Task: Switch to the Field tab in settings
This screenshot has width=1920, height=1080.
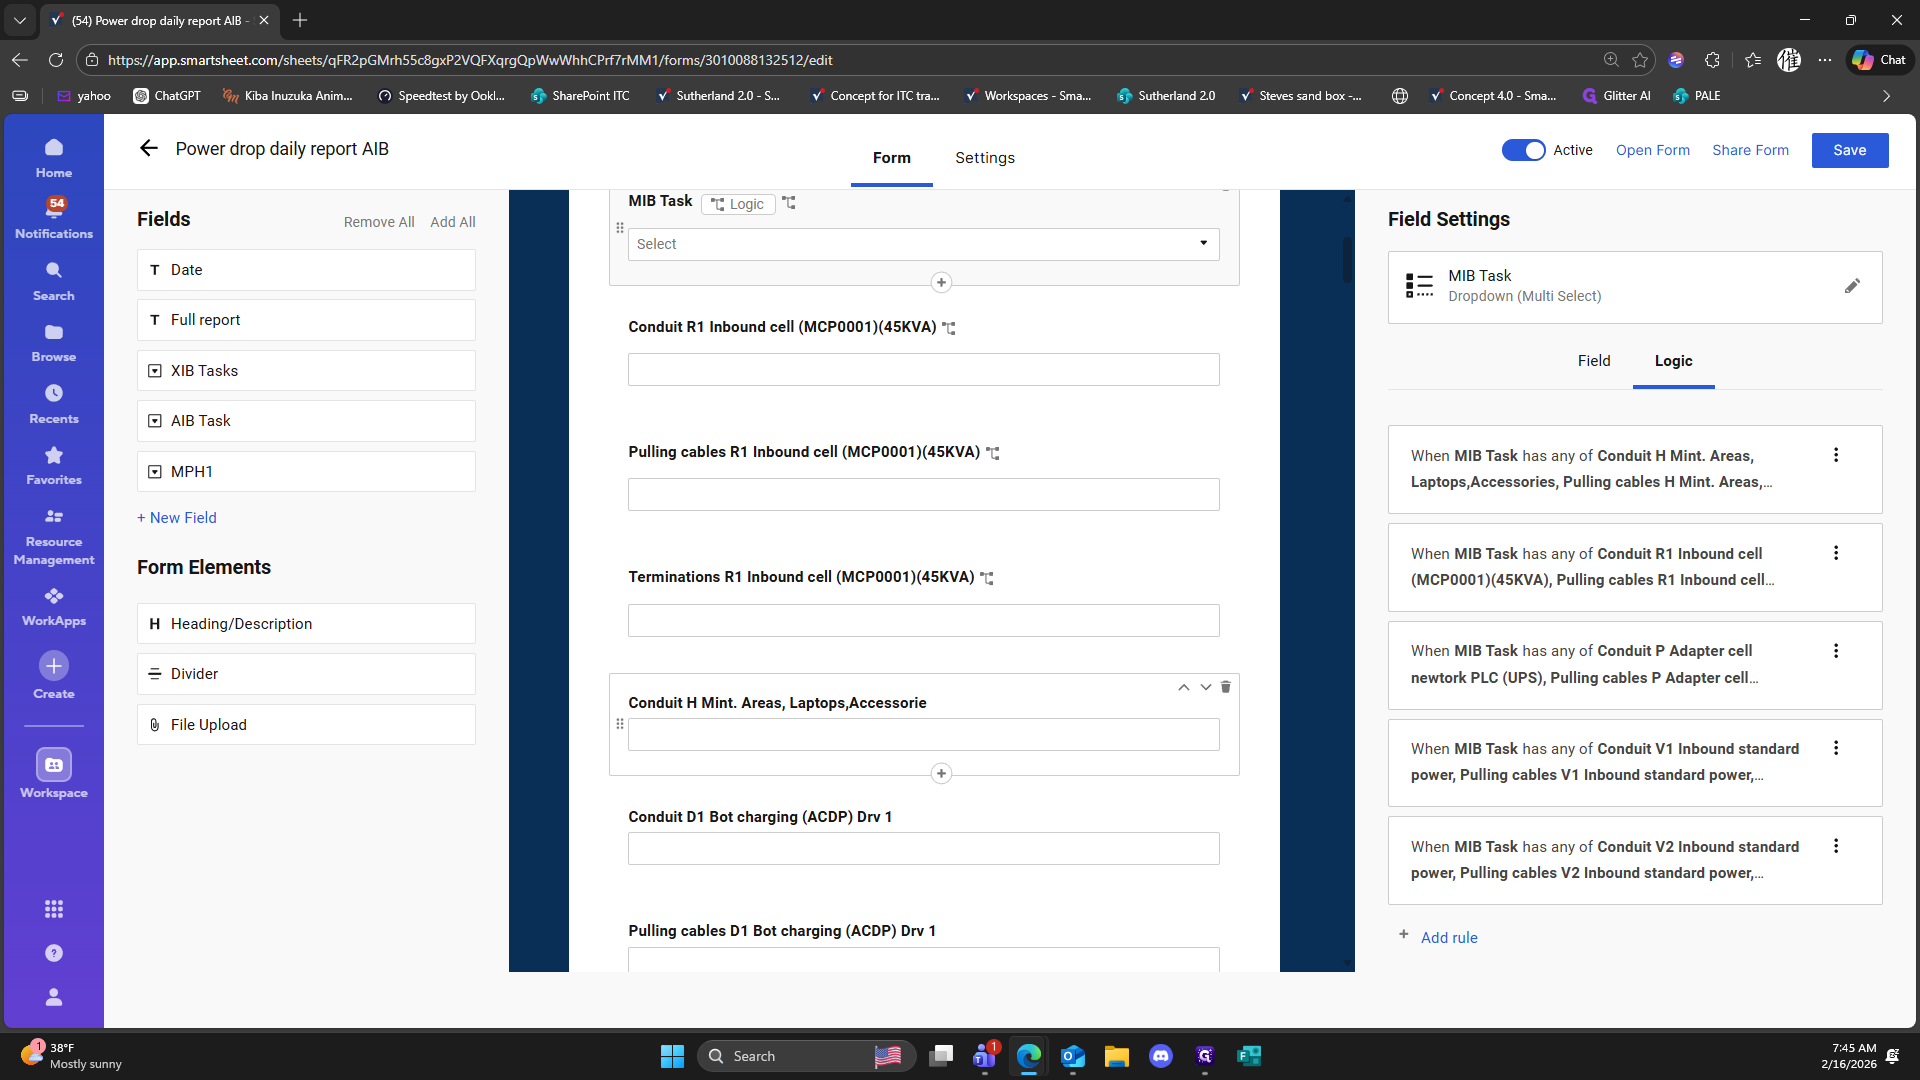Action: point(1594,361)
